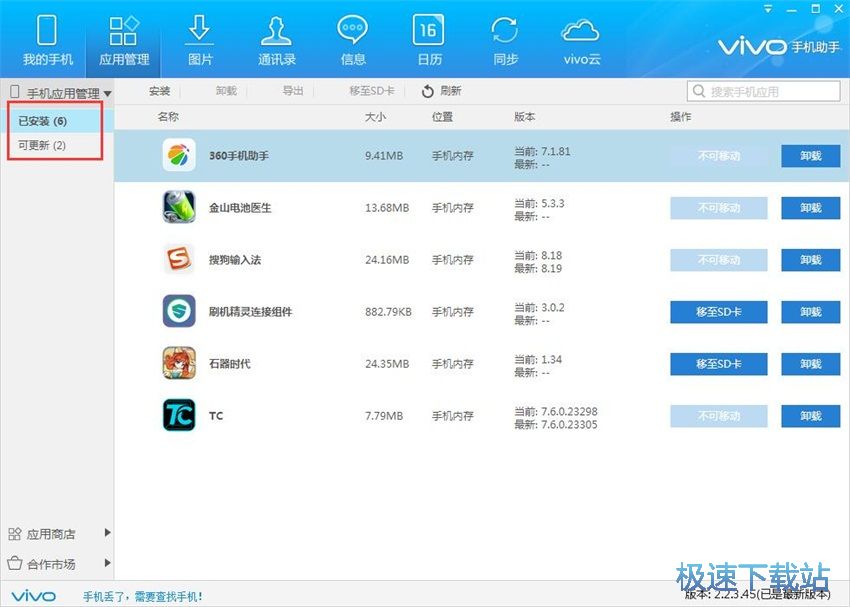The width and height of the screenshot is (850, 607).
Task: Click 不可移动 button for 360手机助手
Action: pos(719,156)
